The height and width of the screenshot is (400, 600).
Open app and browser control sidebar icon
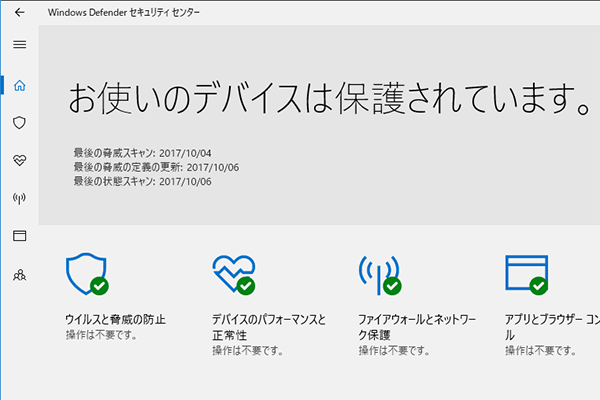click(20, 235)
